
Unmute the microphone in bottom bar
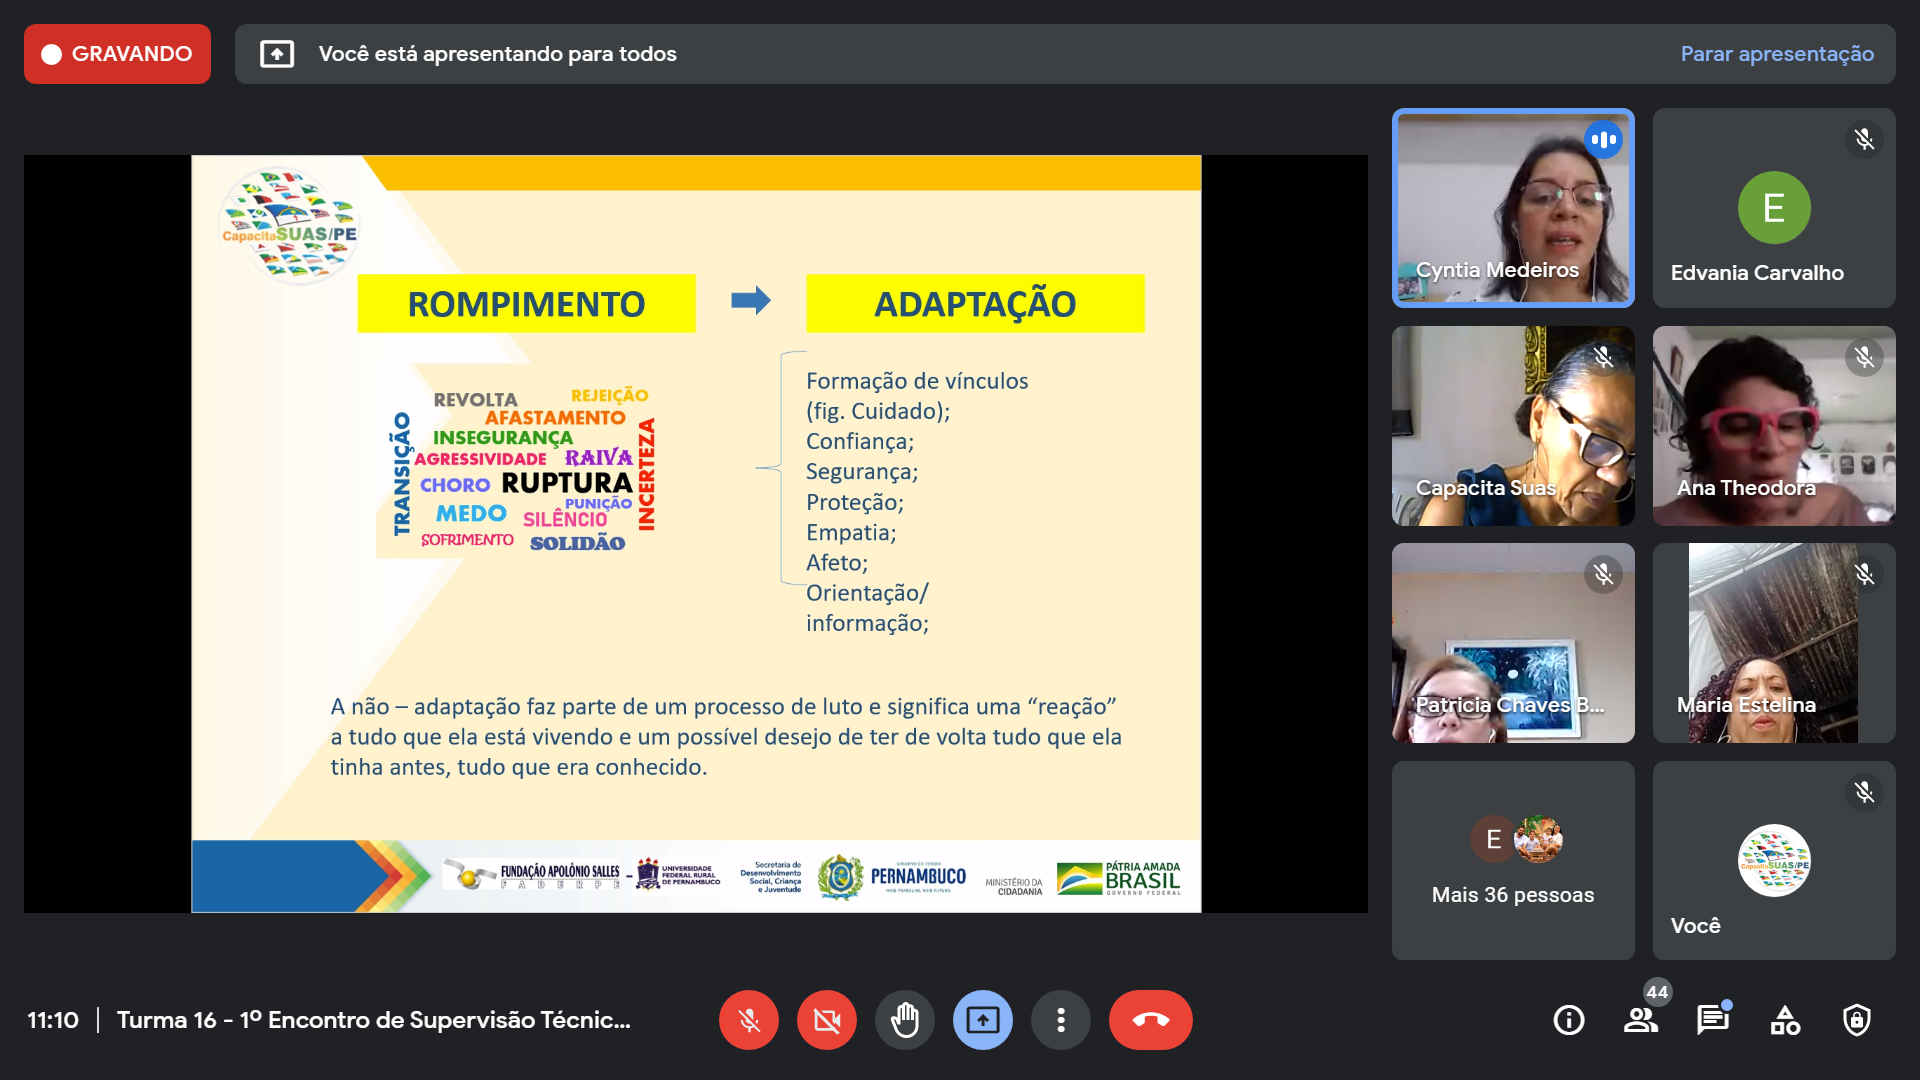[748, 1020]
